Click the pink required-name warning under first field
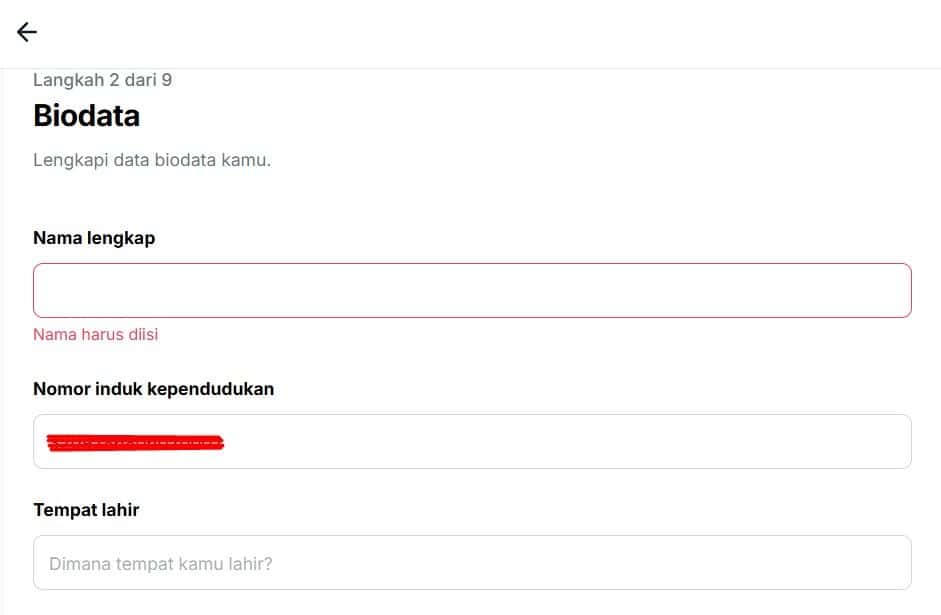Viewport: 941px width, 615px height. pos(95,334)
